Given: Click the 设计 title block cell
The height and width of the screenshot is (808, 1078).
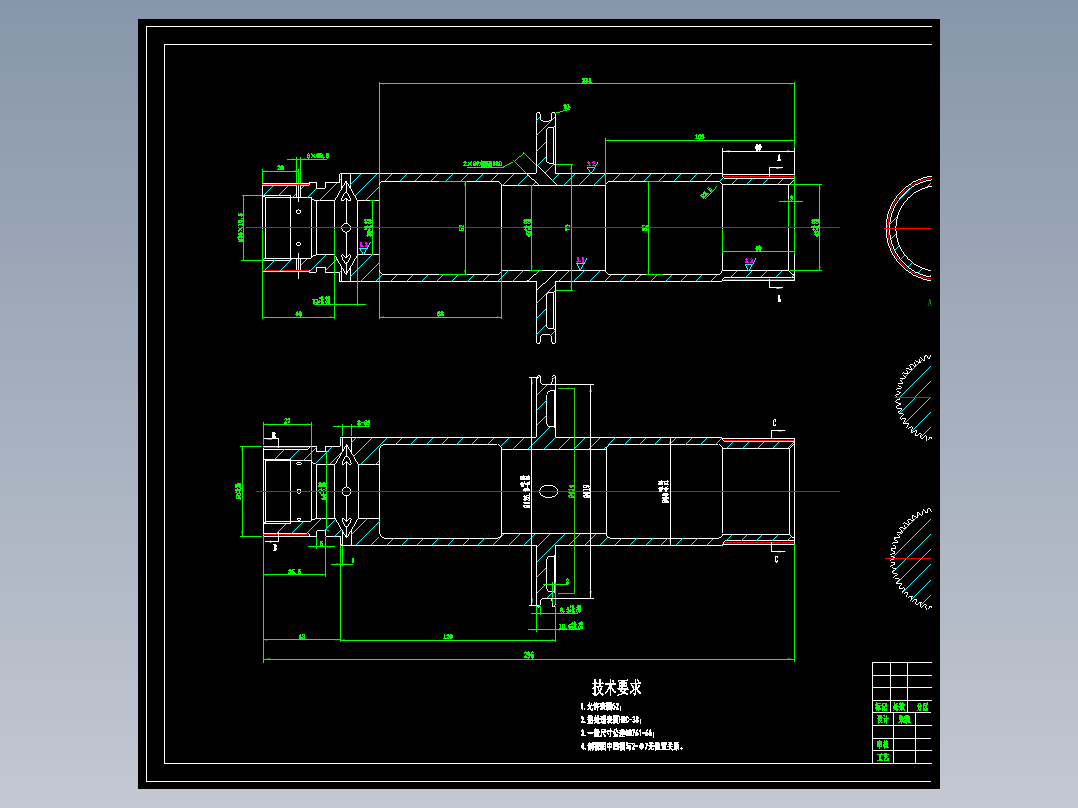Looking at the screenshot, I should [x=882, y=719].
